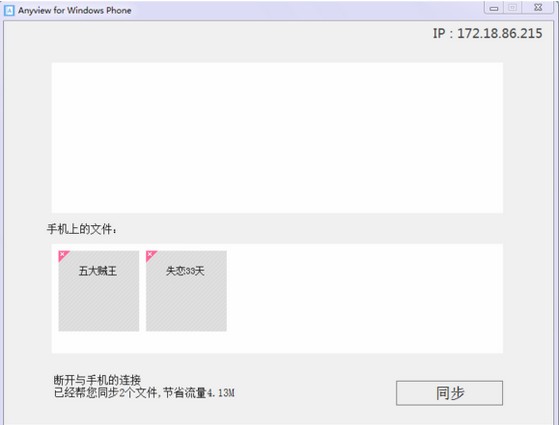Maximize the Anyview window
Image resolution: width=559 pixels, height=425 pixels.
click(512, 8)
